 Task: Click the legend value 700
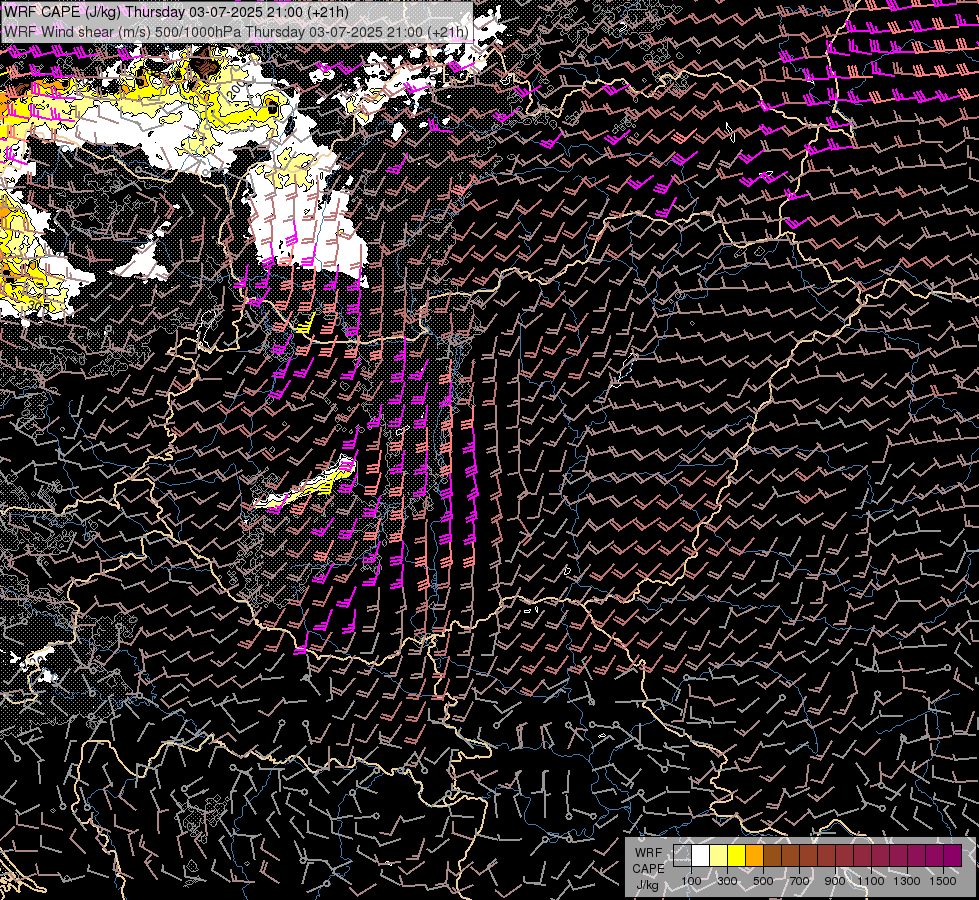[799, 881]
